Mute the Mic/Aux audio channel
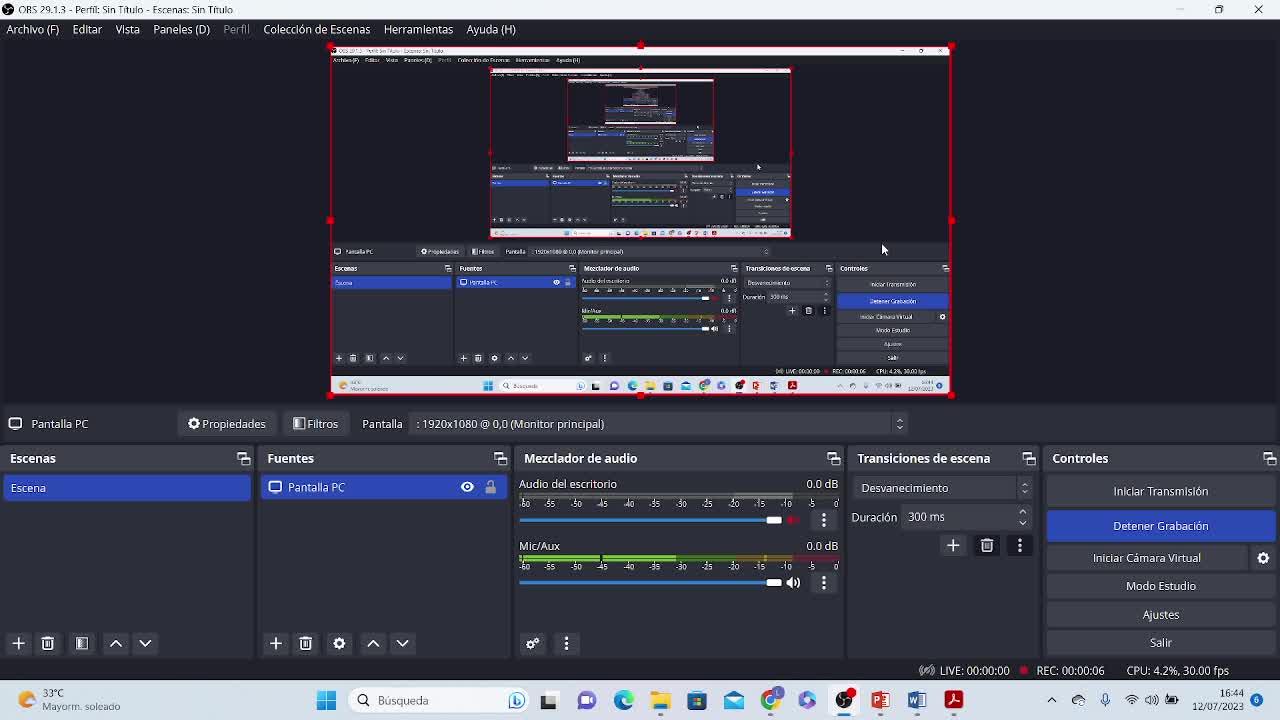 [x=793, y=582]
